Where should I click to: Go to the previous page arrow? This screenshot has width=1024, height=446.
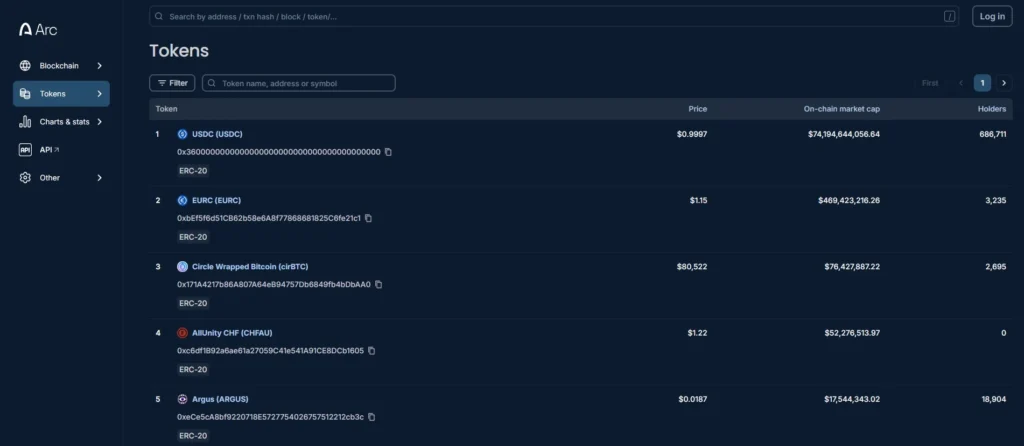tap(961, 83)
